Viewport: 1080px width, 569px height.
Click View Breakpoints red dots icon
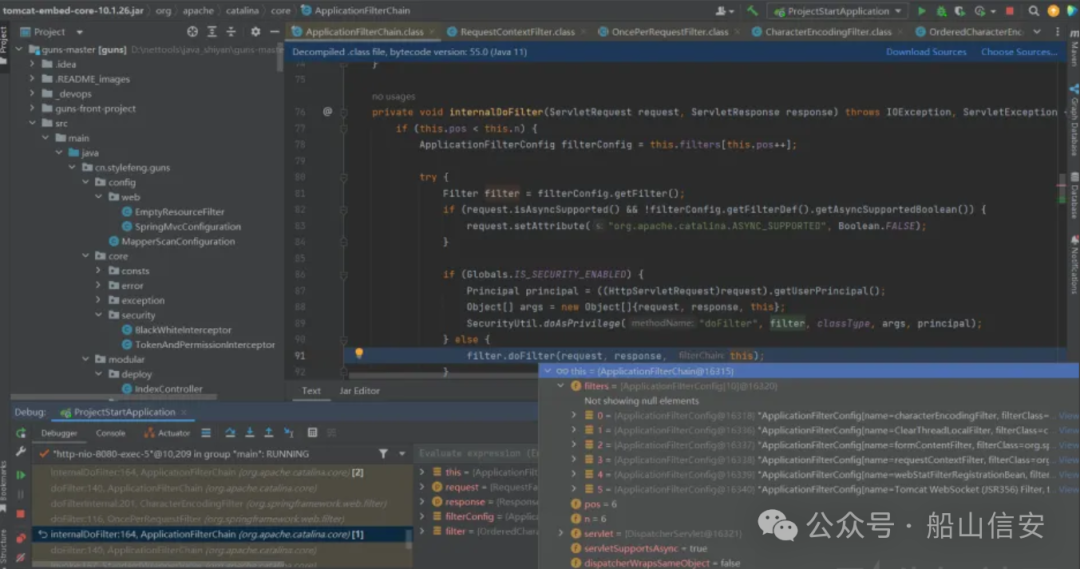(x=21, y=538)
